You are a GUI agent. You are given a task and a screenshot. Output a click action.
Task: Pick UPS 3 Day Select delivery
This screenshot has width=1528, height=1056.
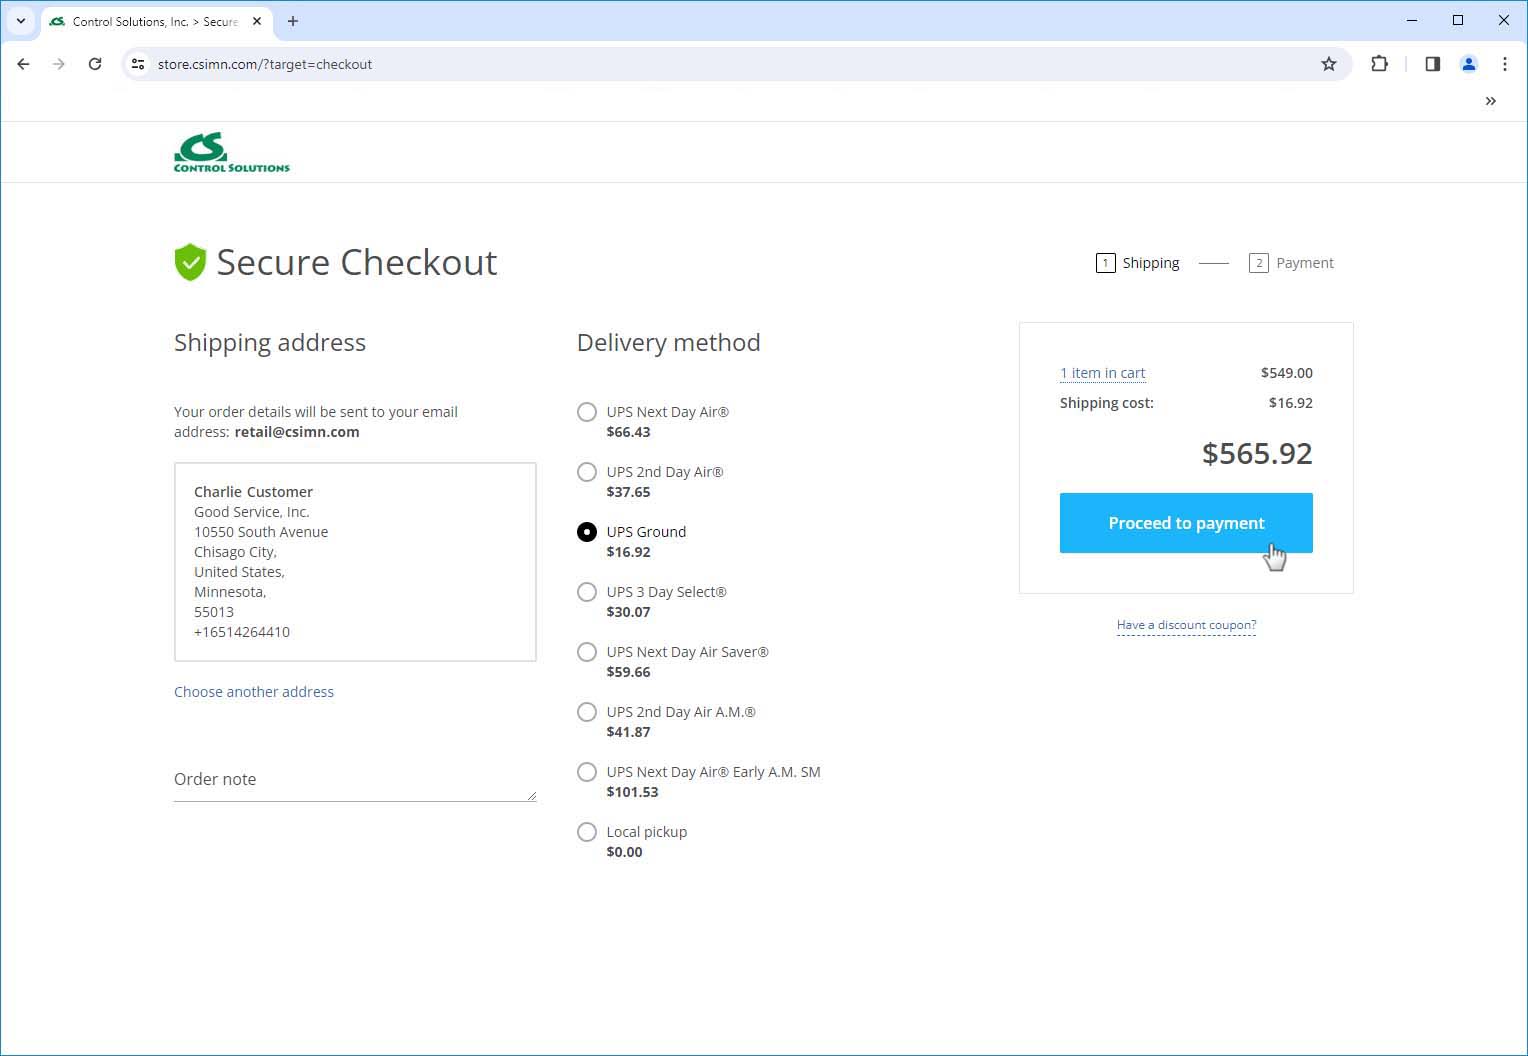pos(587,592)
